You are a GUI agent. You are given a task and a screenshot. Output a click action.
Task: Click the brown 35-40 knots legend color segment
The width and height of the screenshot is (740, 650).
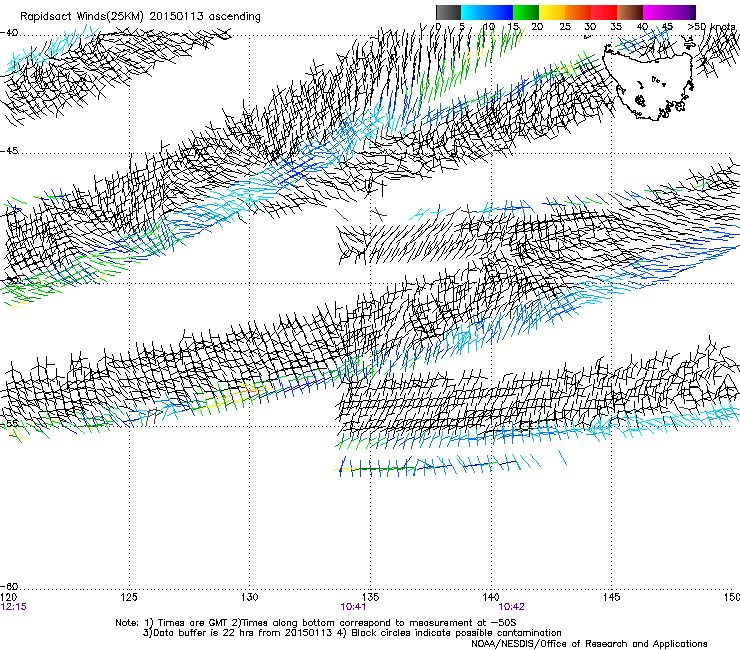click(630, 12)
